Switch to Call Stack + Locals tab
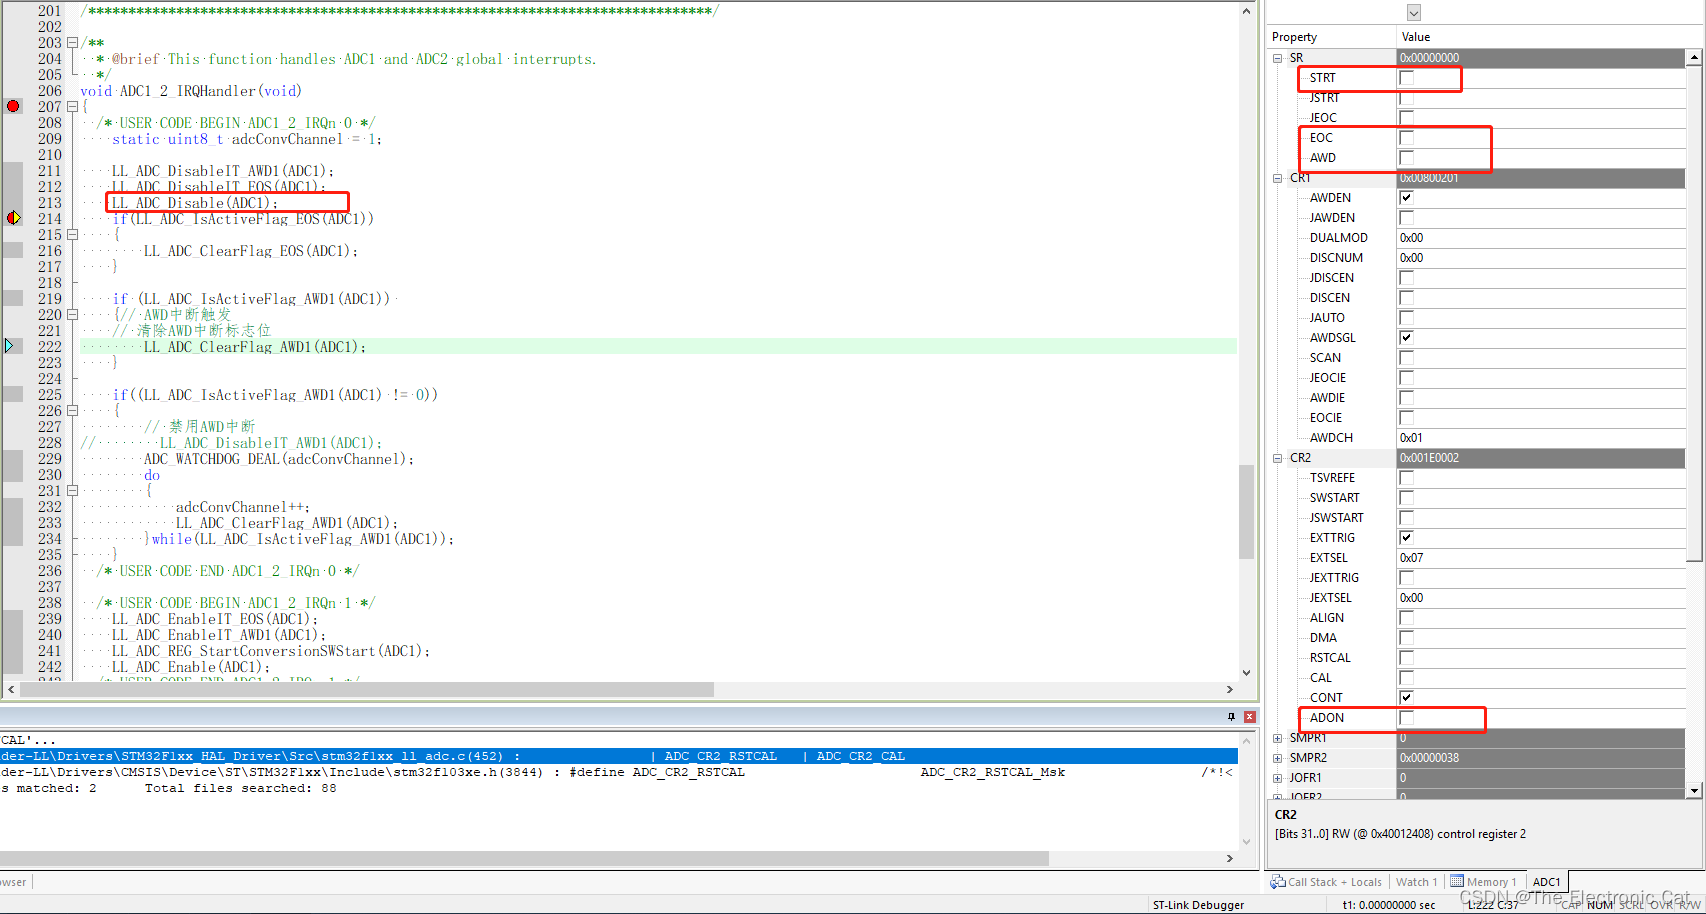Viewport: 1706px width, 914px height. [x=1326, y=882]
